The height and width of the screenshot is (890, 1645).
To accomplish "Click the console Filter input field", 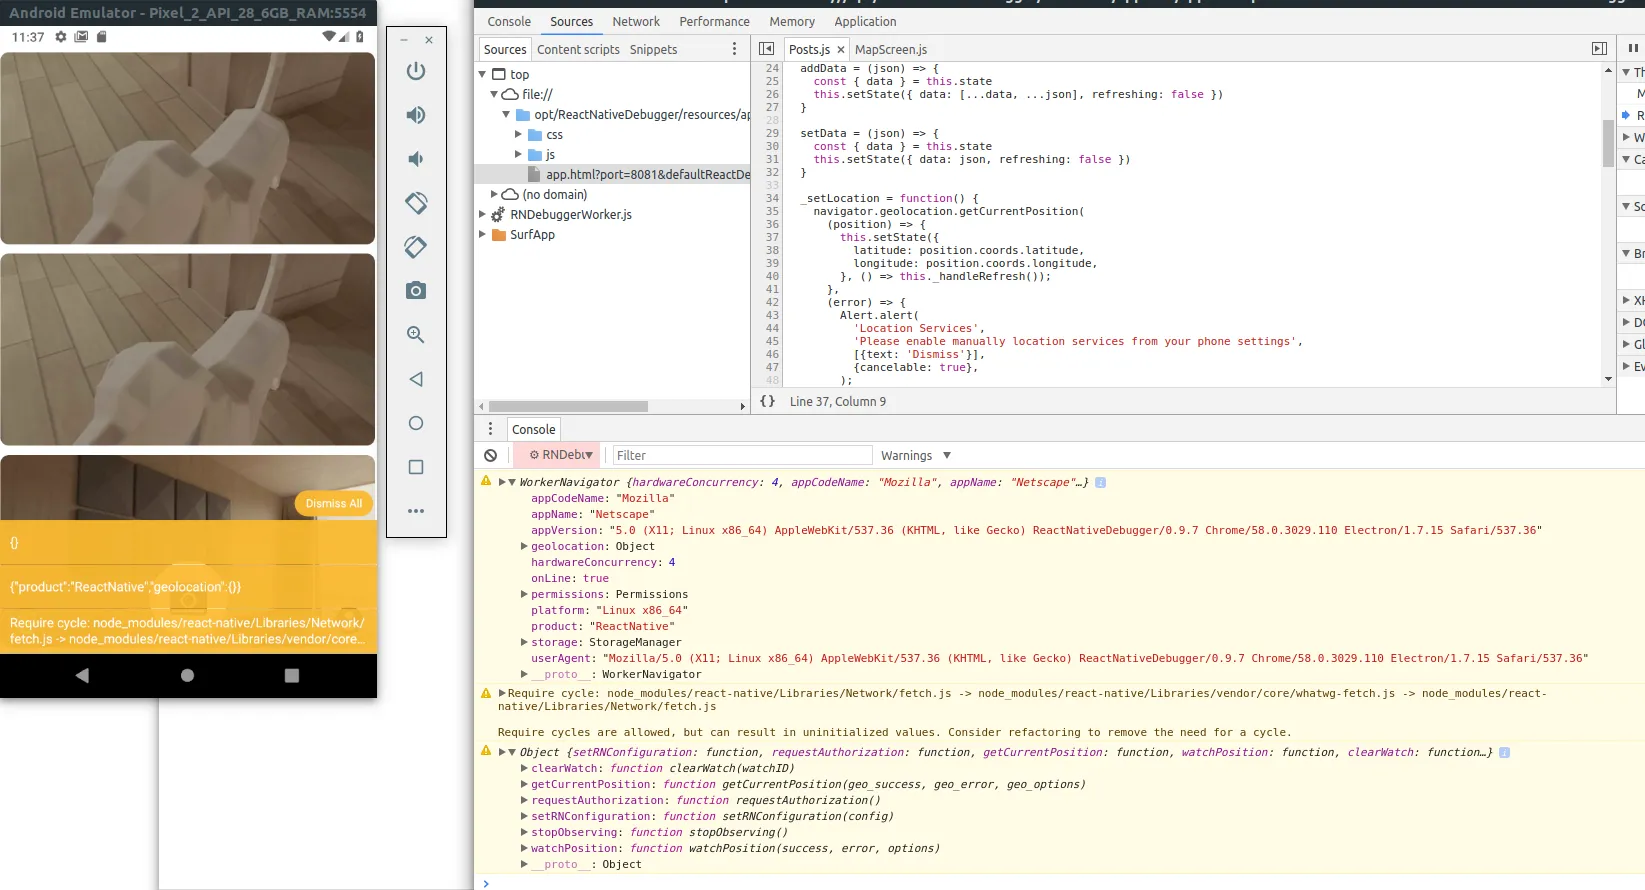I will click(x=742, y=455).
